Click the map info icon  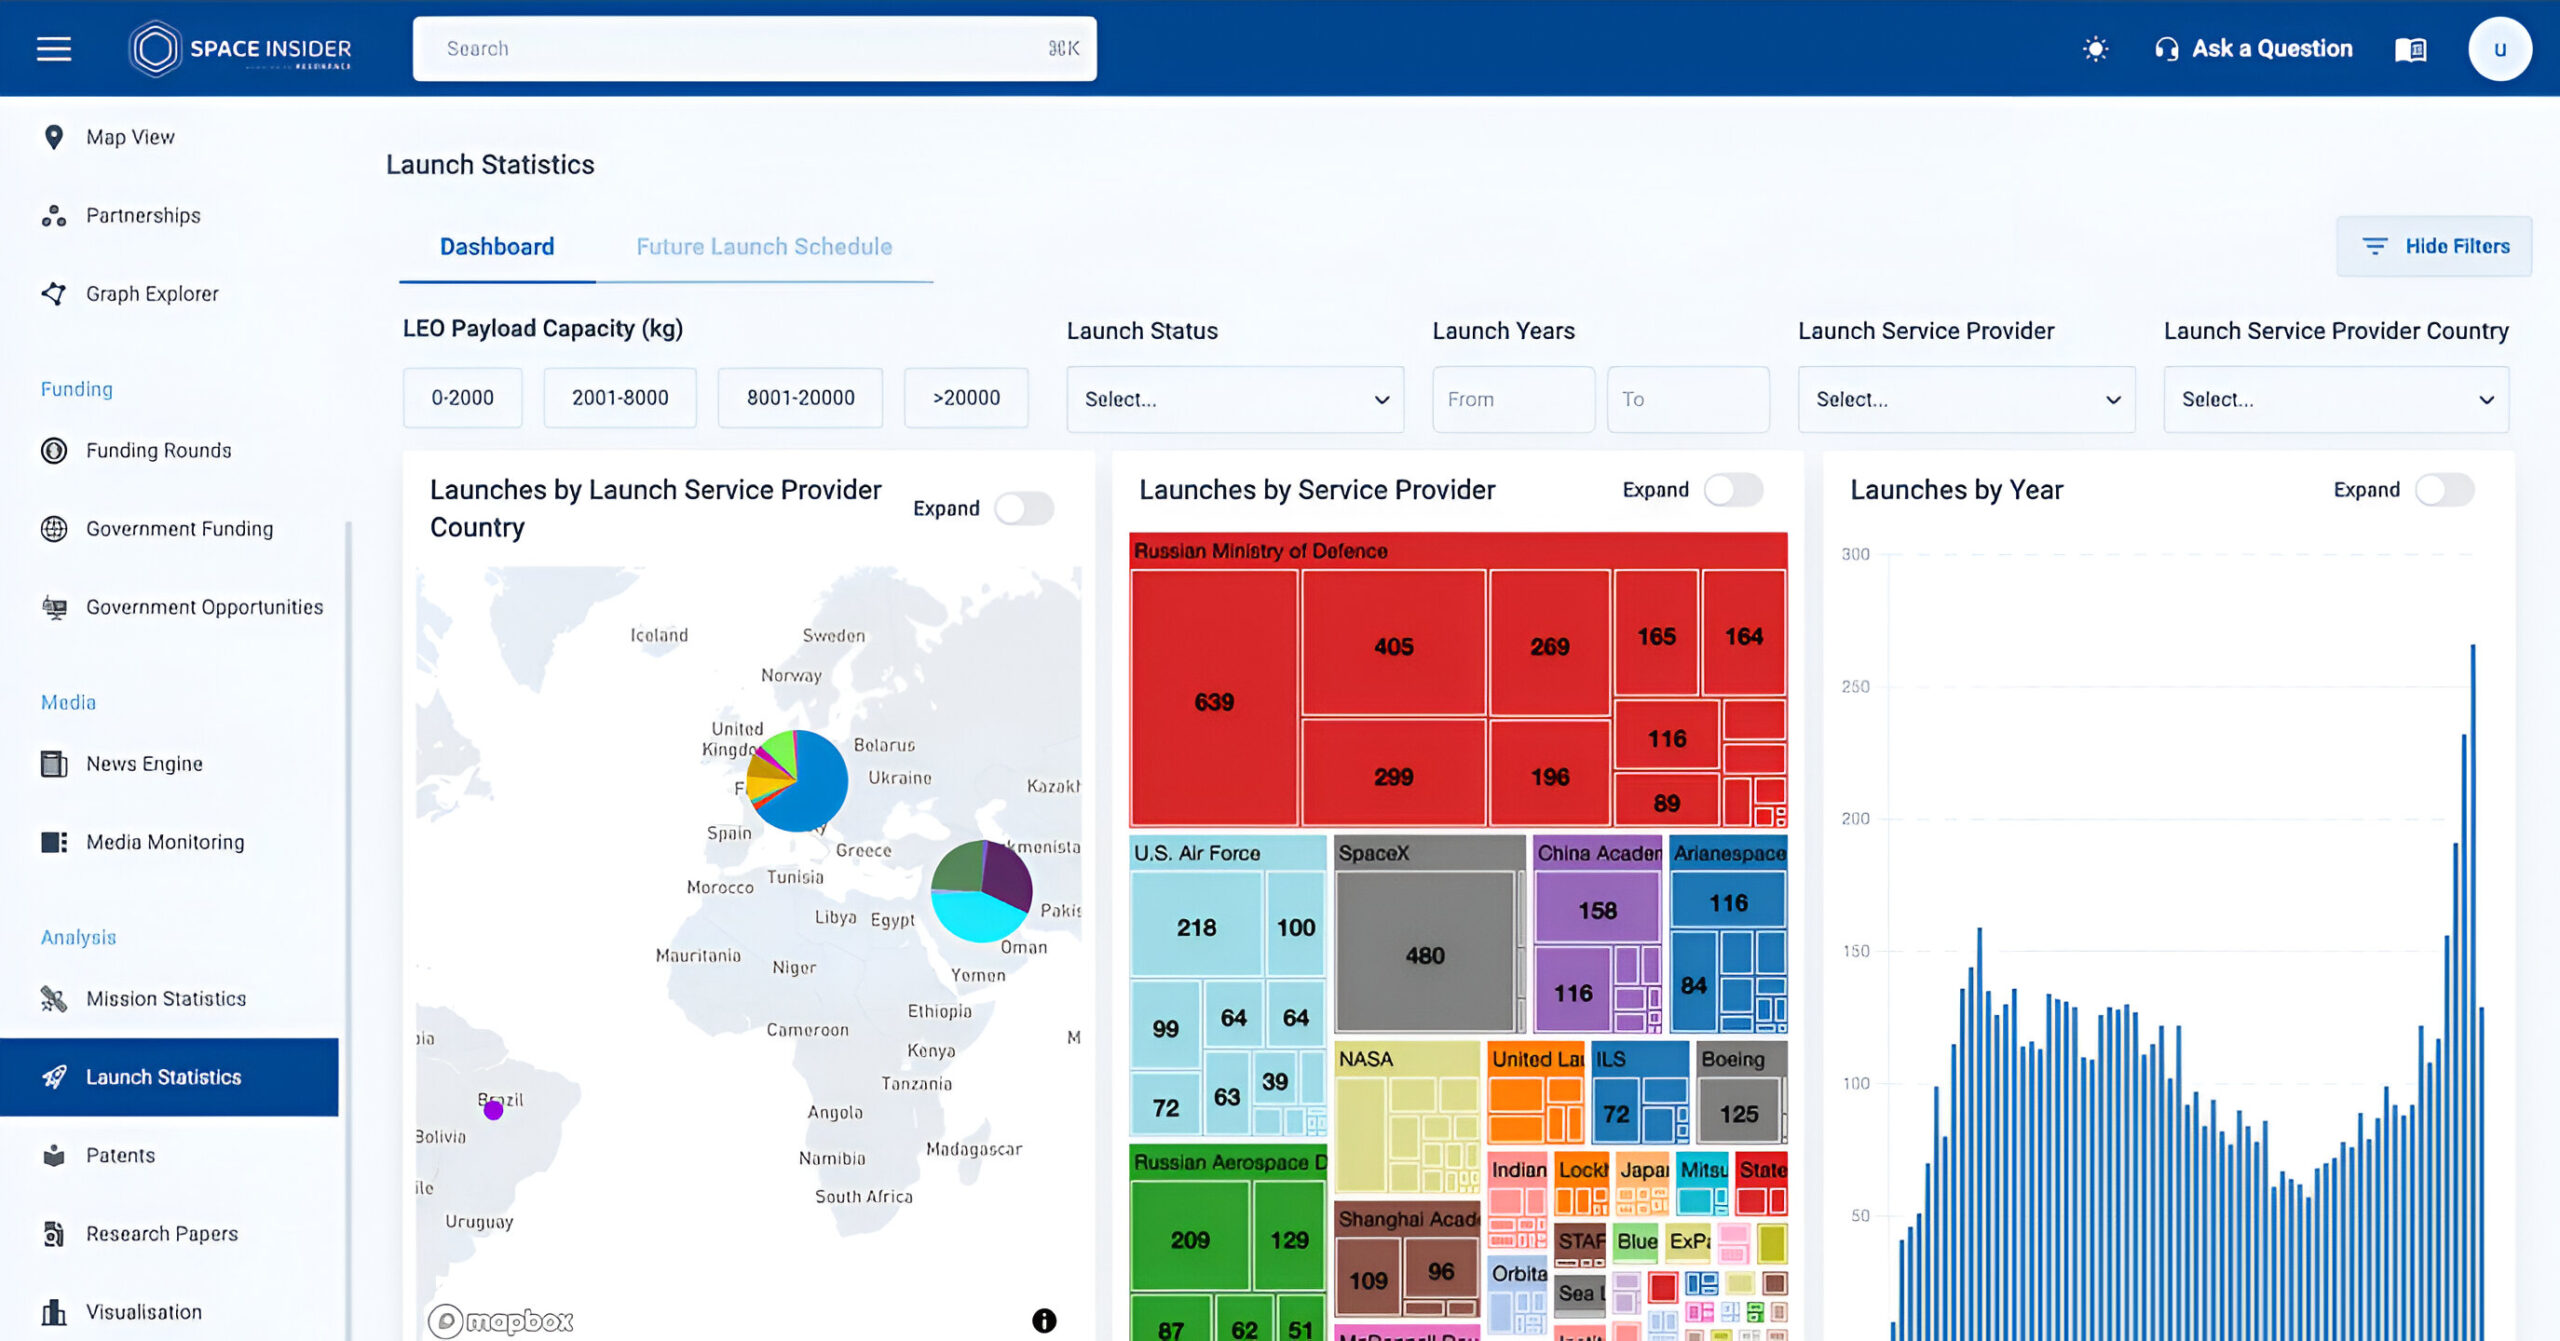tap(1044, 1320)
